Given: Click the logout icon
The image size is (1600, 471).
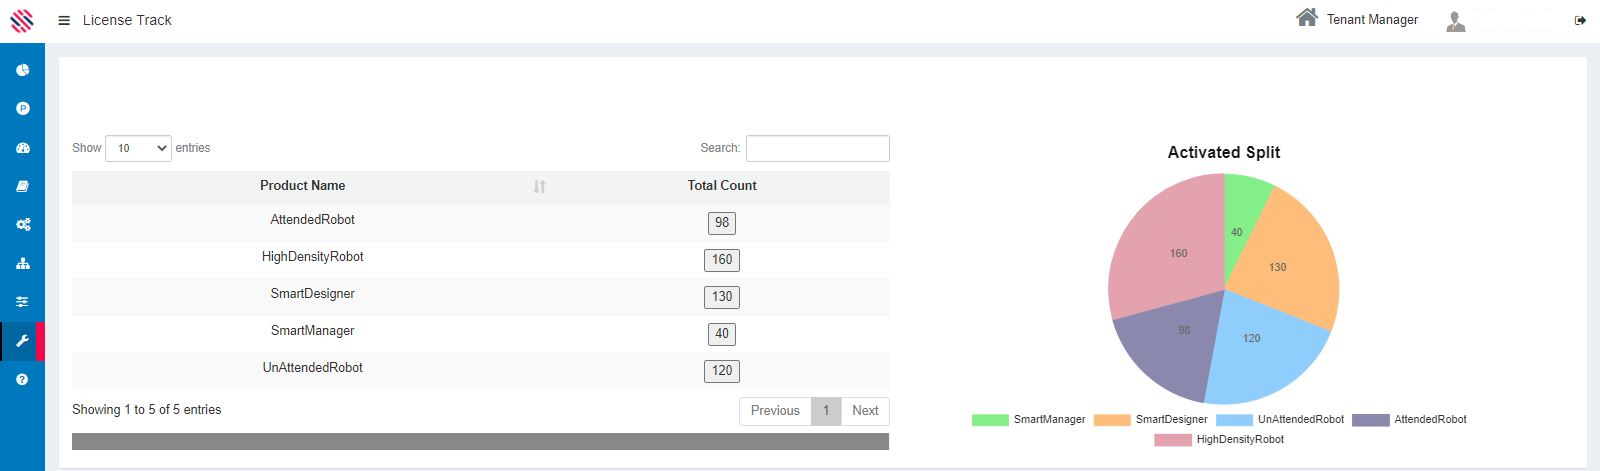Looking at the screenshot, I should 1580,20.
